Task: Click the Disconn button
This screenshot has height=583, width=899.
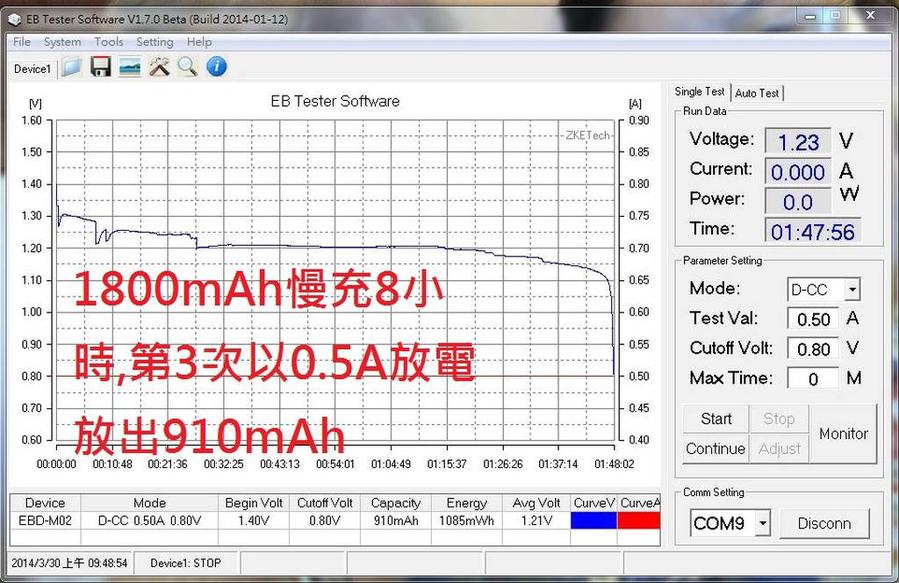Action: pos(824,523)
